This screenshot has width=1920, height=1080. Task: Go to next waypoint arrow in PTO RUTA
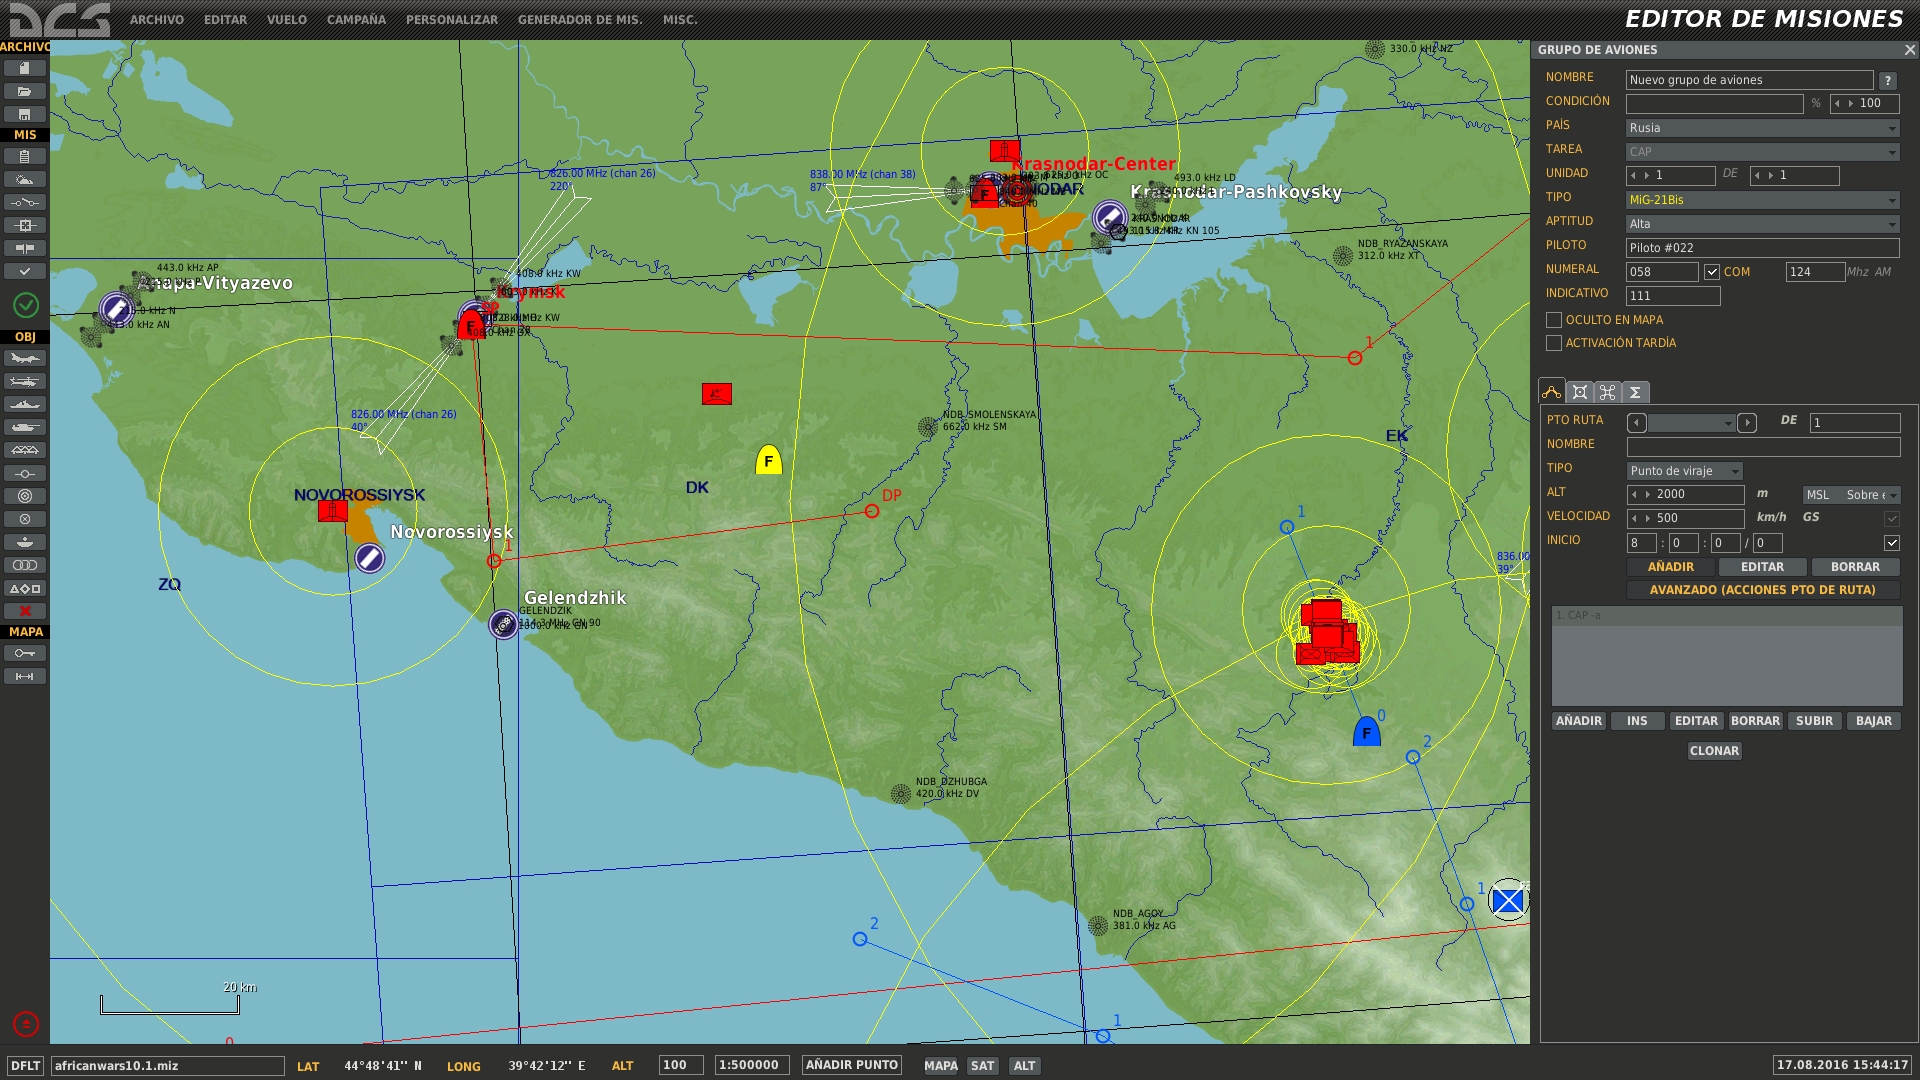pos(1747,423)
